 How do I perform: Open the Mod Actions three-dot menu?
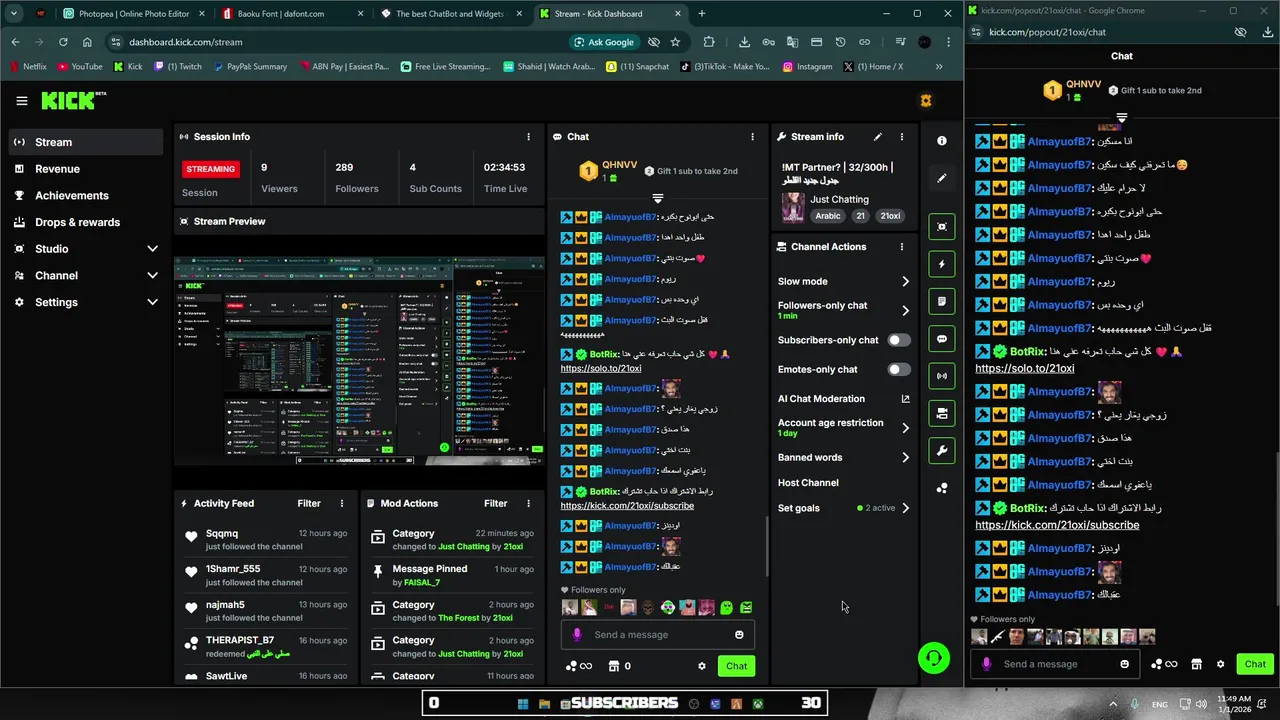click(x=529, y=504)
